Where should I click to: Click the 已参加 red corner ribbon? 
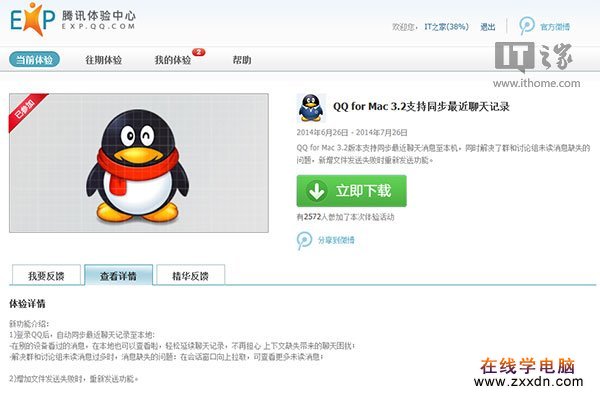pyautogui.click(x=26, y=111)
